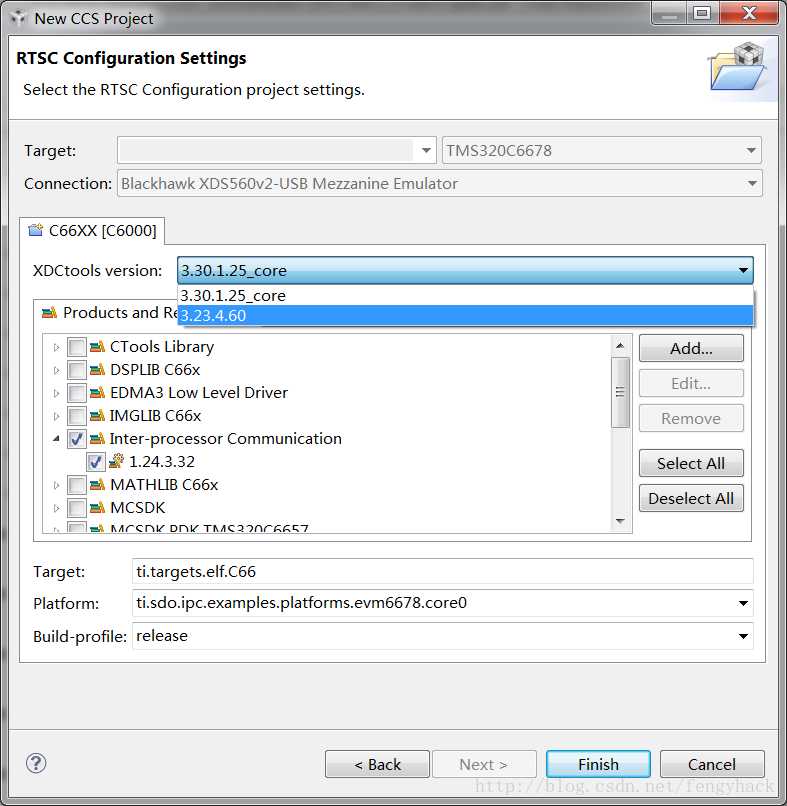The width and height of the screenshot is (787, 806).
Task: Click the help question mark icon
Action: 36,763
